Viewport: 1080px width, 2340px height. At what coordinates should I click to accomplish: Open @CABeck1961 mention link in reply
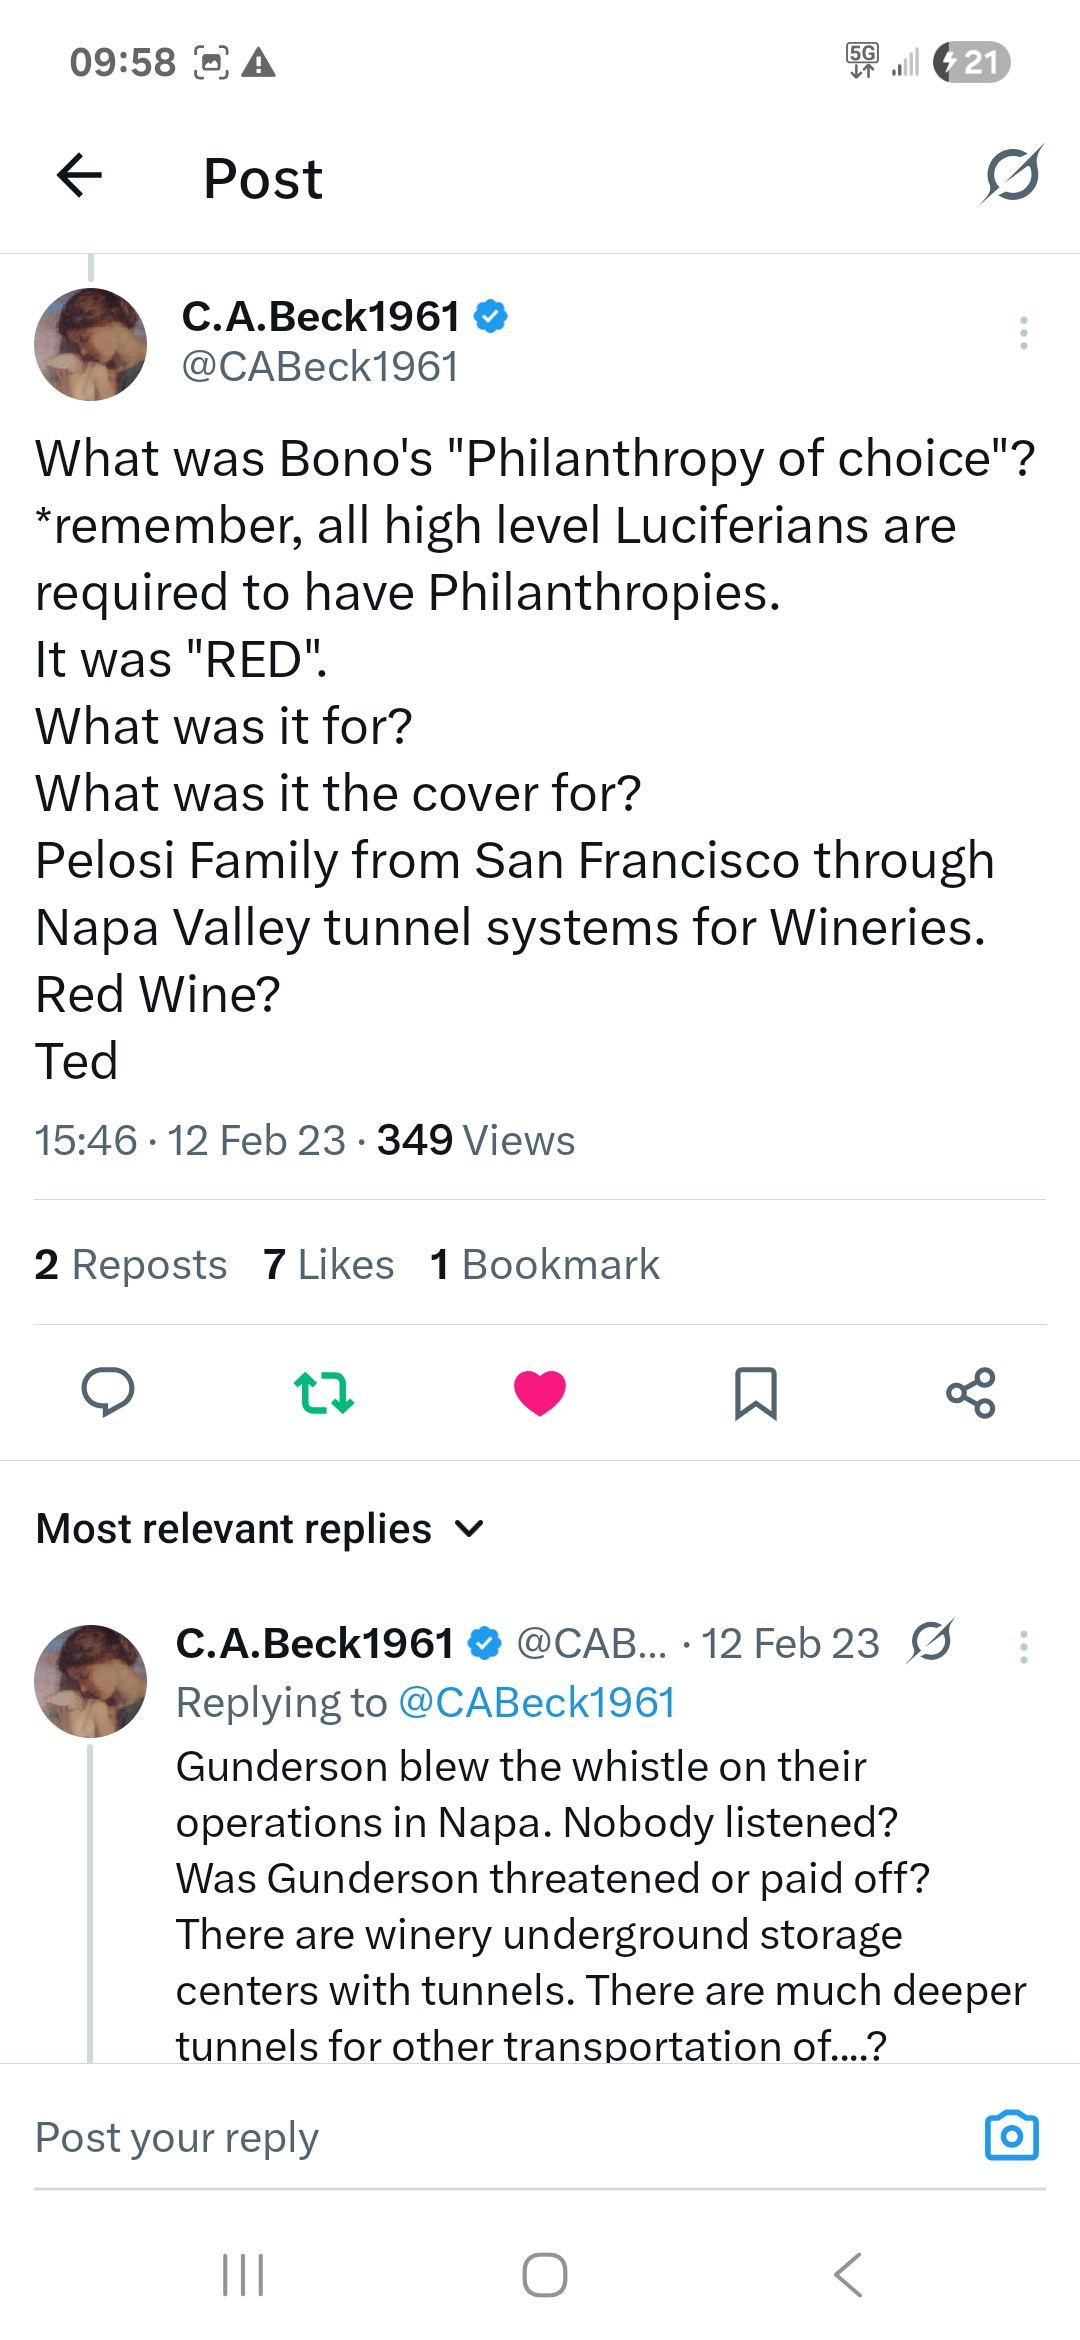(x=537, y=1702)
